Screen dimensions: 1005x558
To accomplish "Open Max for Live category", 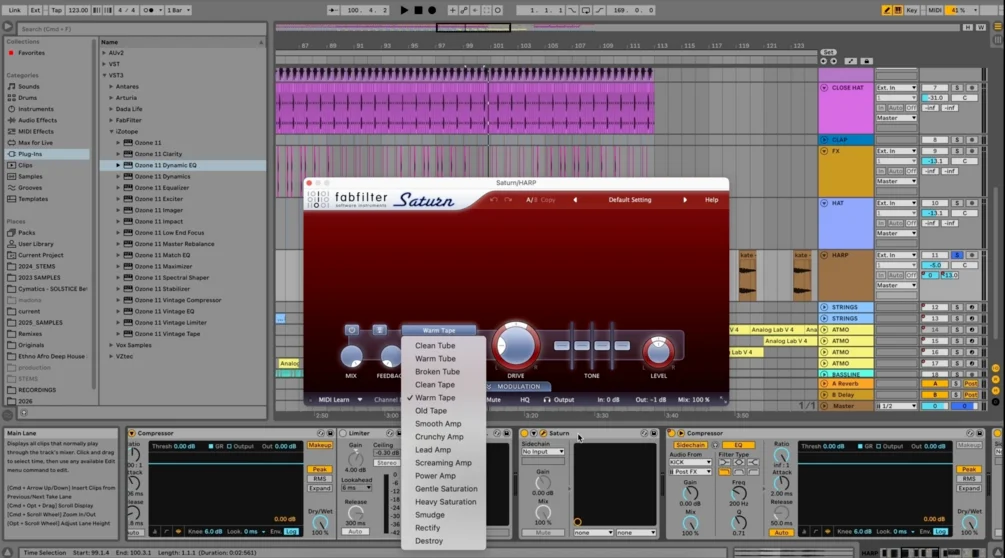I will click(35, 143).
